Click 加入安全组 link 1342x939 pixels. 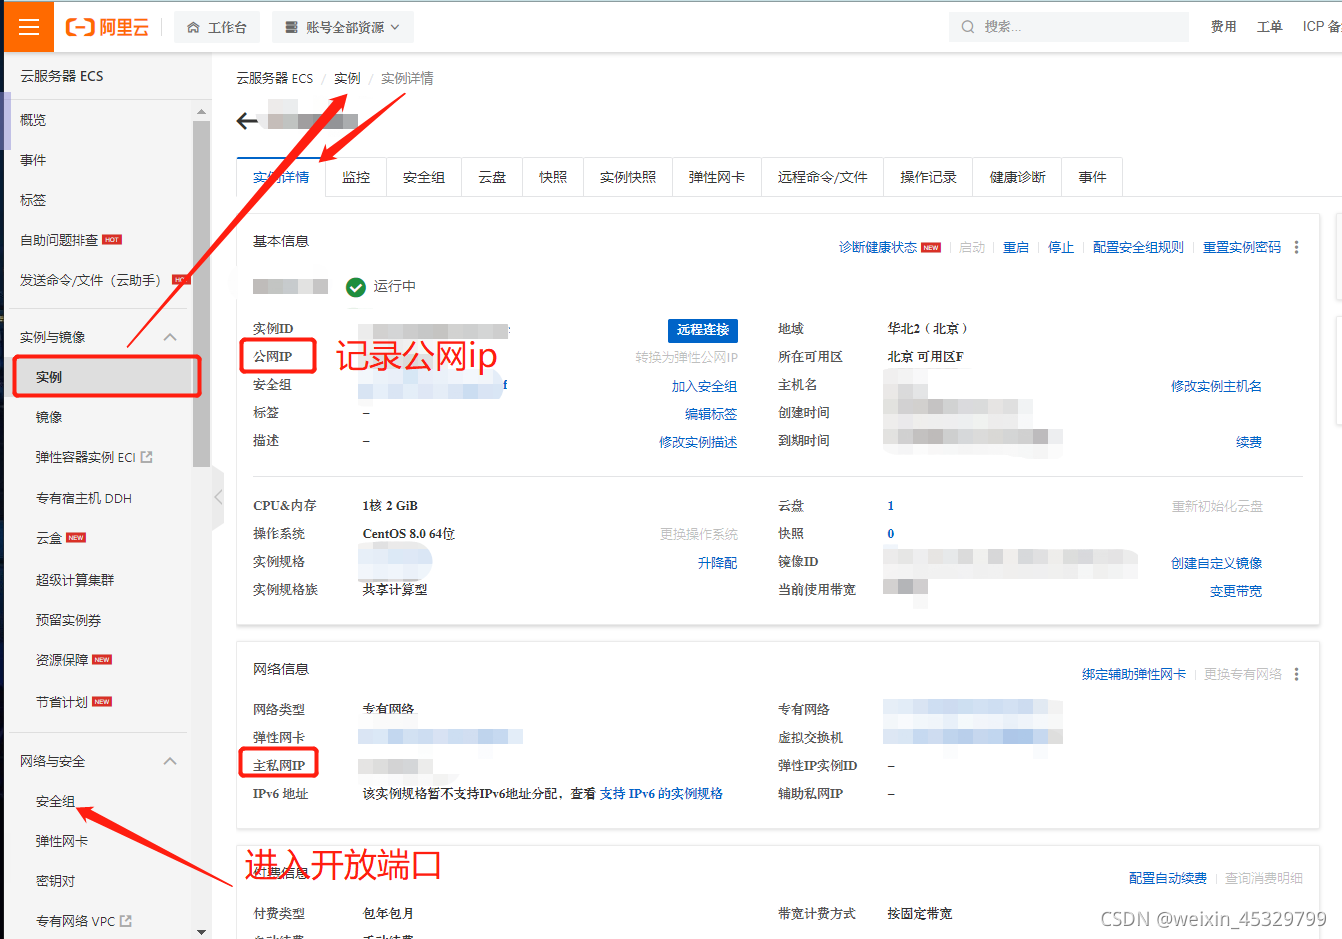[705, 386]
